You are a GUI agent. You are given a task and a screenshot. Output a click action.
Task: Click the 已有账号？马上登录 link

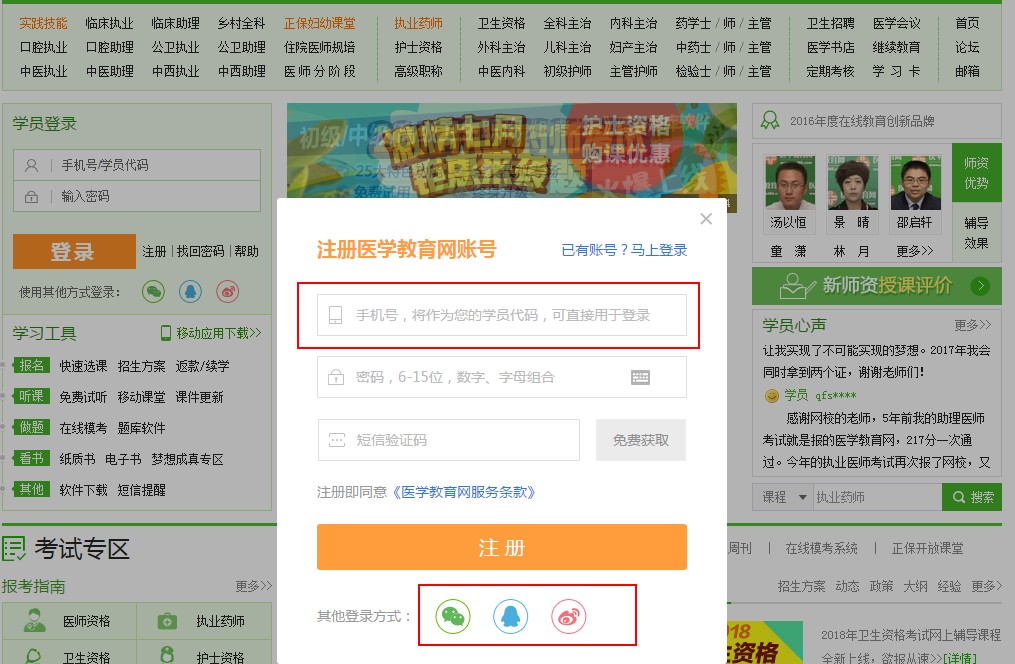click(x=624, y=250)
